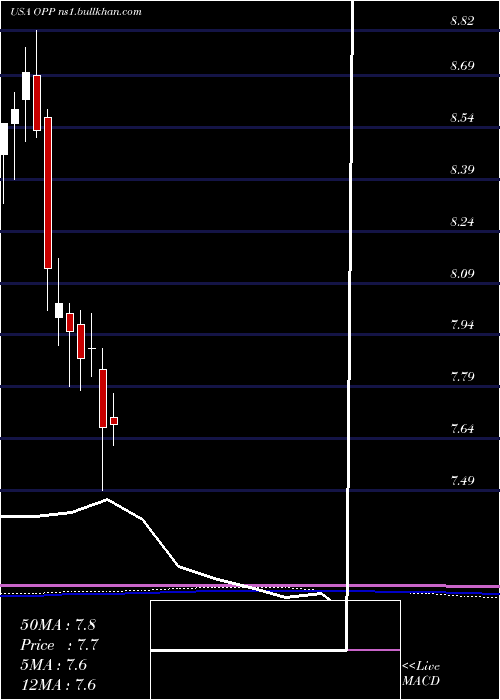This screenshot has height=700, width=500.
Task: Click the 8.24 price axis label
Action: pyautogui.click(x=462, y=222)
